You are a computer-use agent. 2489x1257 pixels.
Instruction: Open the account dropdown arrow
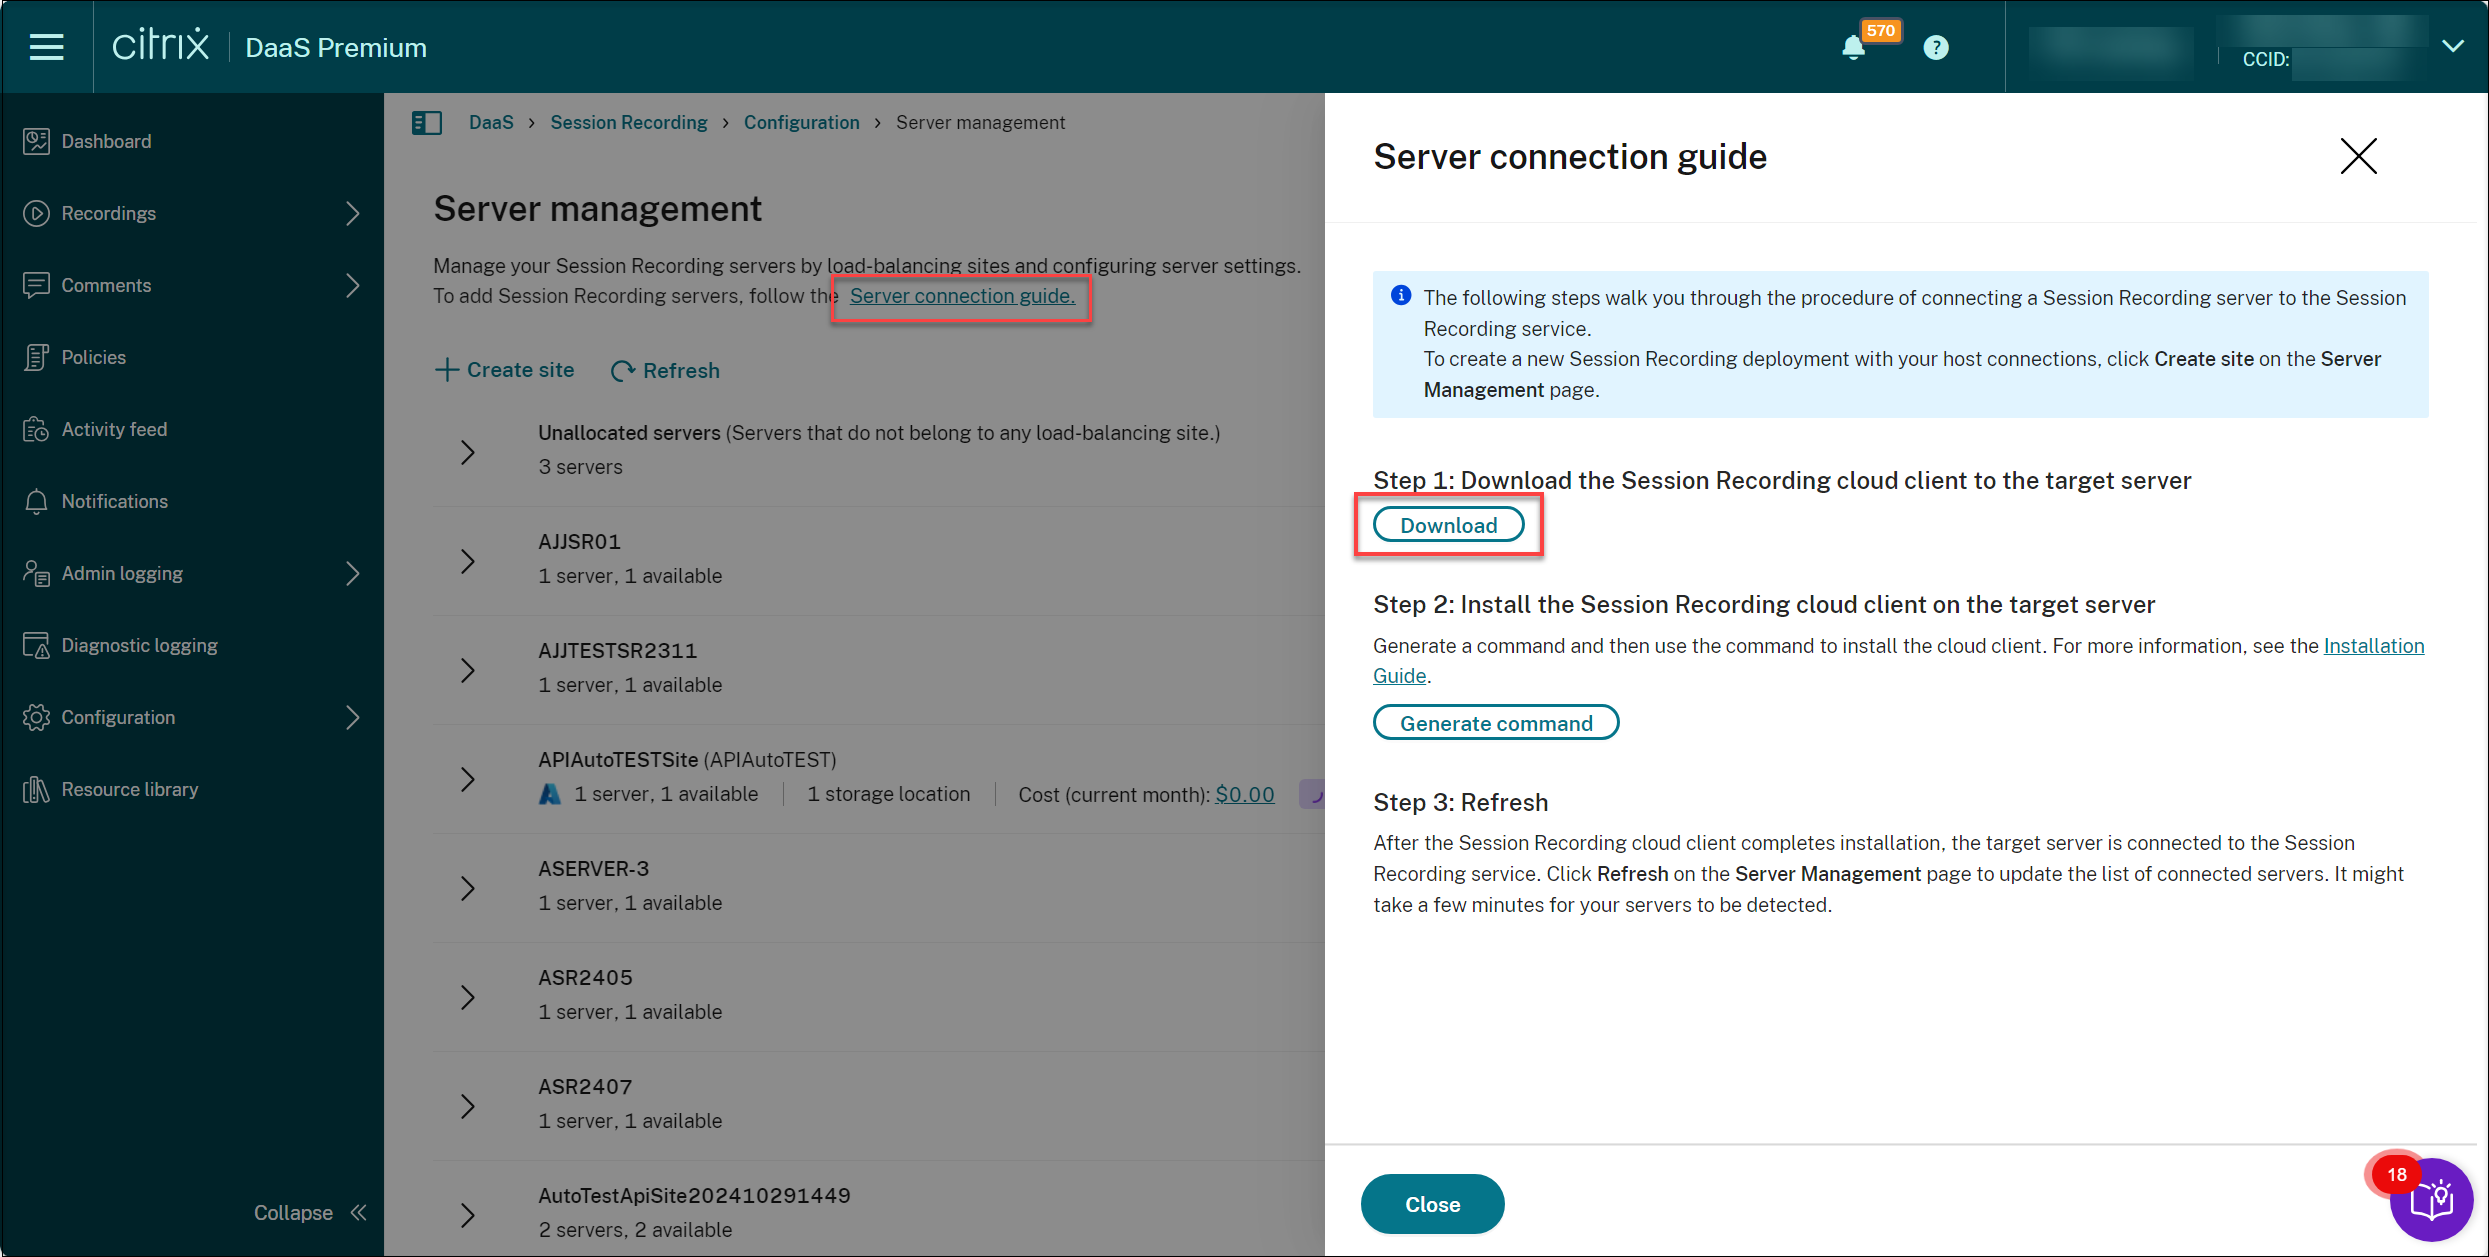click(x=2452, y=46)
